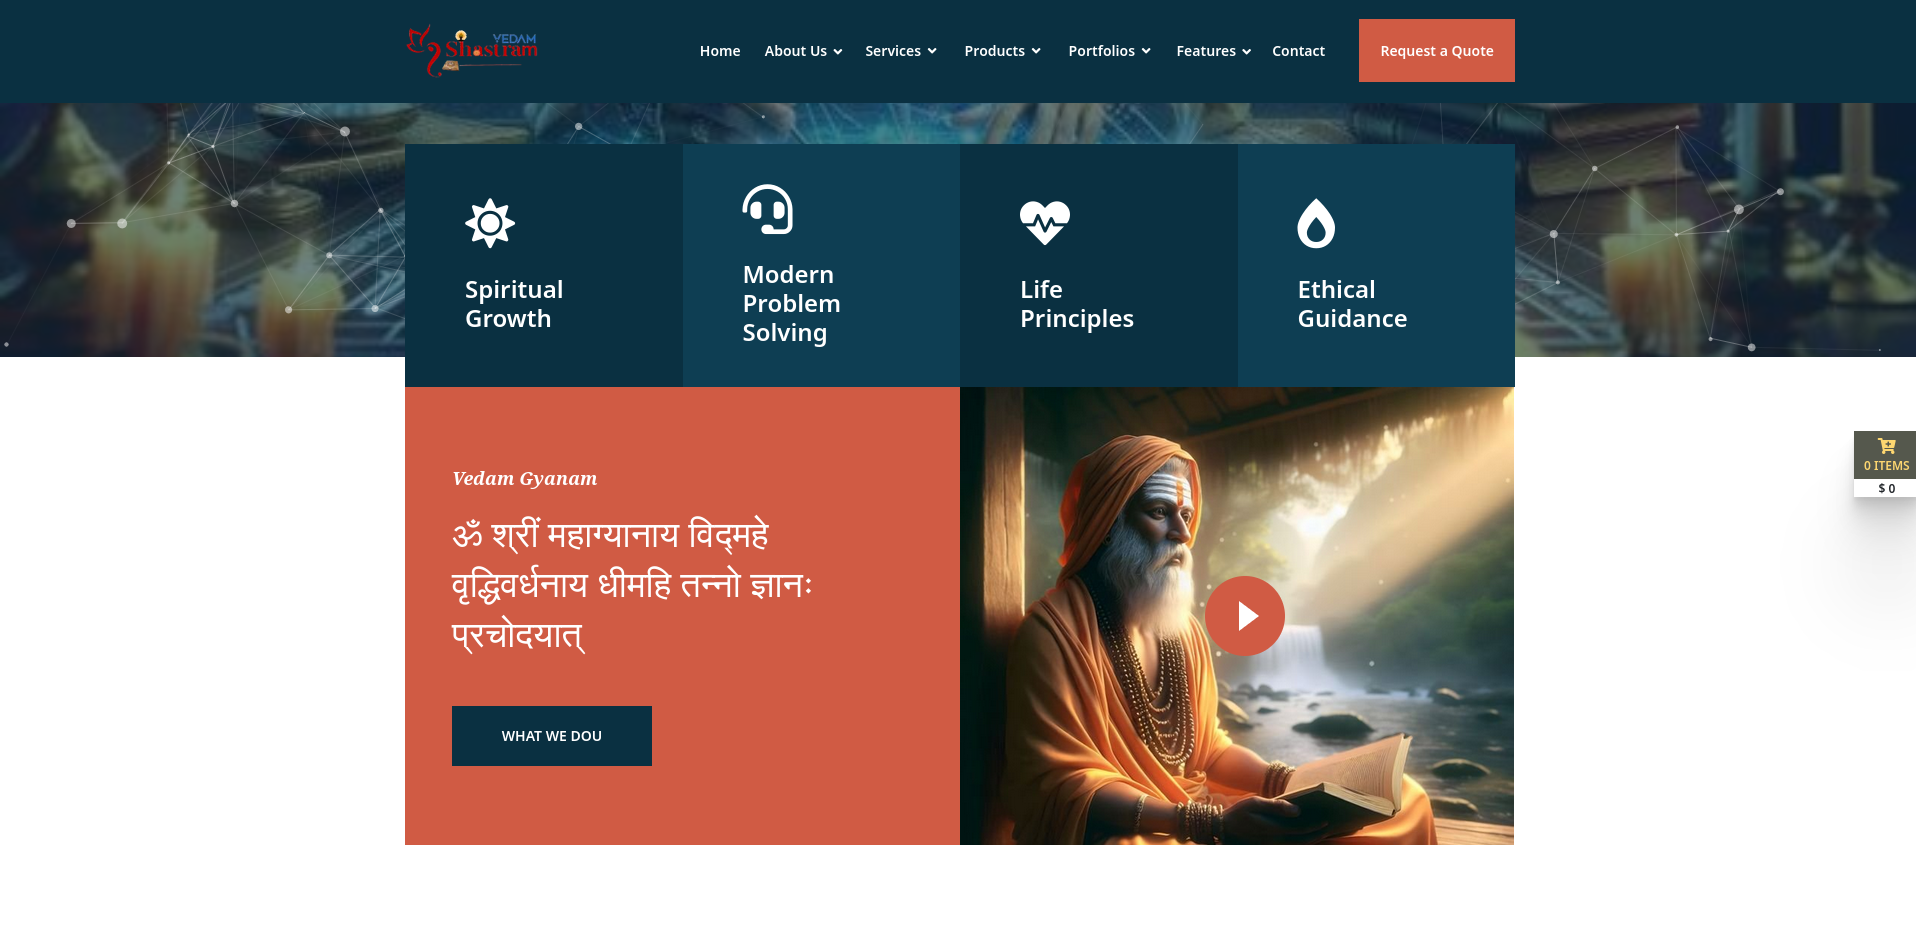
Task: Open the Products dropdown menu
Action: (1002, 51)
